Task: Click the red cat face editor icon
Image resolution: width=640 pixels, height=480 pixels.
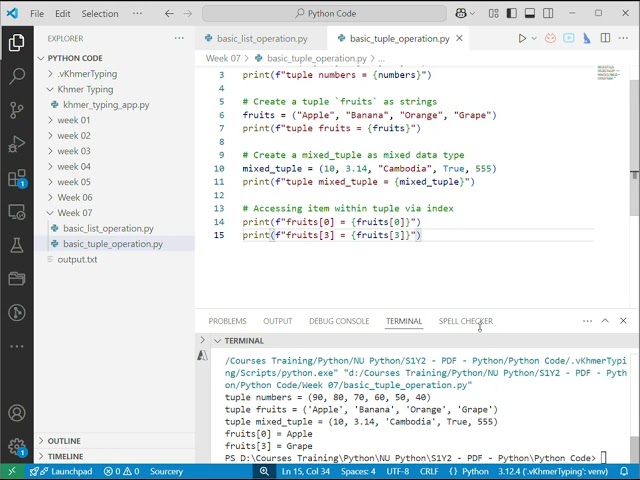Action: [x=550, y=38]
